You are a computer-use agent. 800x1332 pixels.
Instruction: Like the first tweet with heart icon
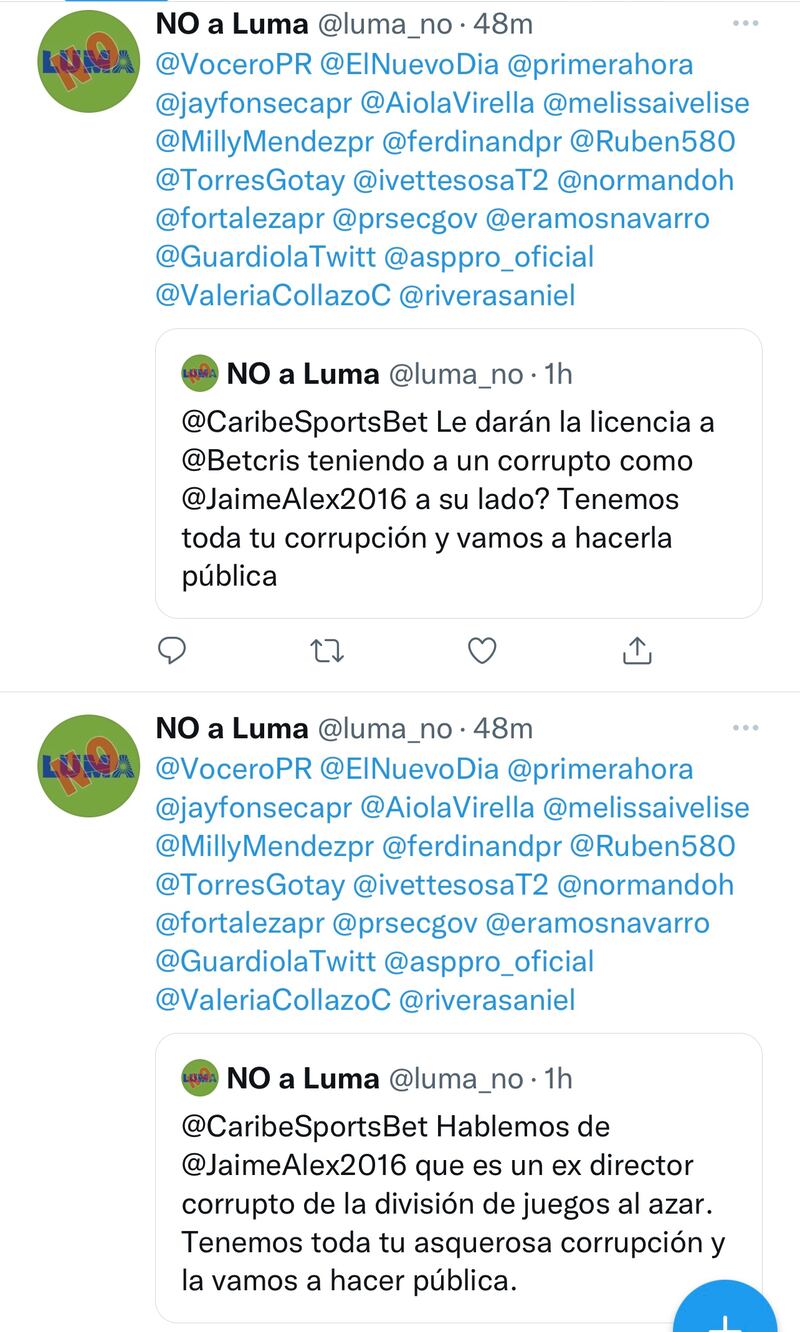point(483,651)
